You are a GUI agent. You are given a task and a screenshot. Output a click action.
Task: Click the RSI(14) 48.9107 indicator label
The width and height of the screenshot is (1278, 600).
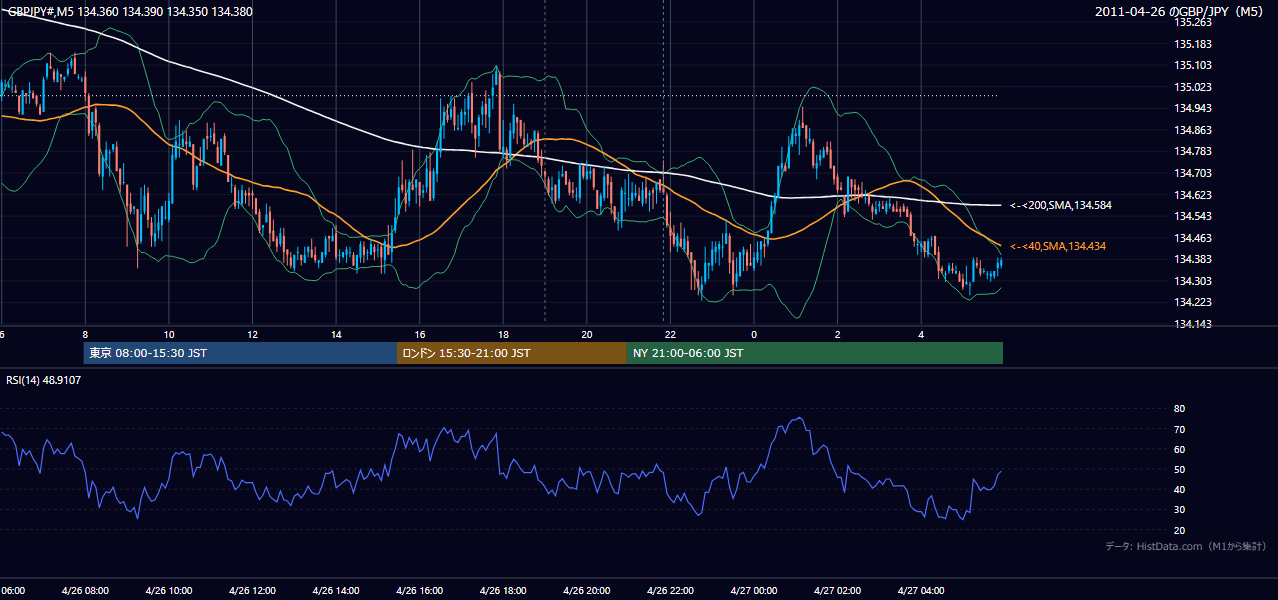44,380
